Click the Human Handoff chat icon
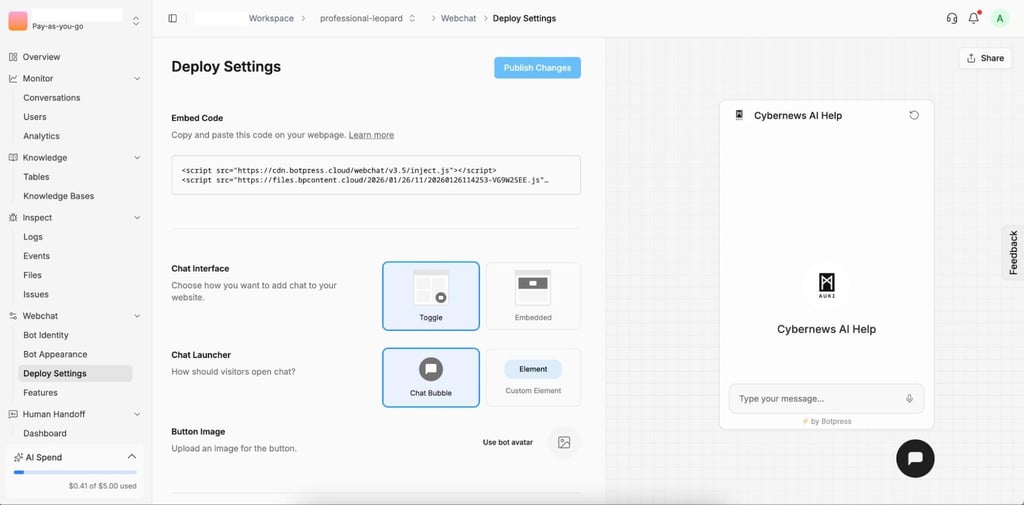The image size is (1024, 505). (13, 414)
